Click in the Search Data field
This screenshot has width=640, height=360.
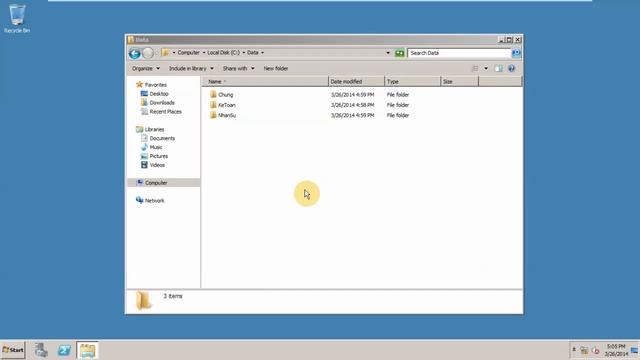pos(459,53)
